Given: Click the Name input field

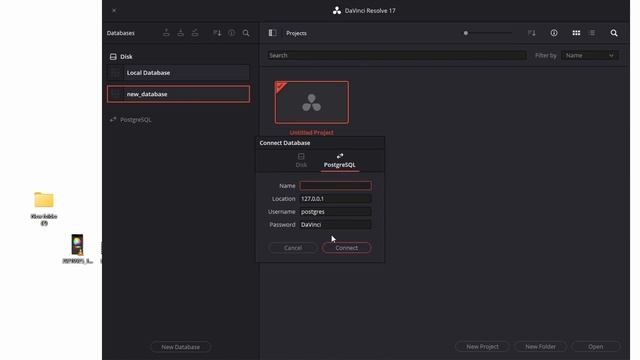Looking at the screenshot, I should click(336, 186).
